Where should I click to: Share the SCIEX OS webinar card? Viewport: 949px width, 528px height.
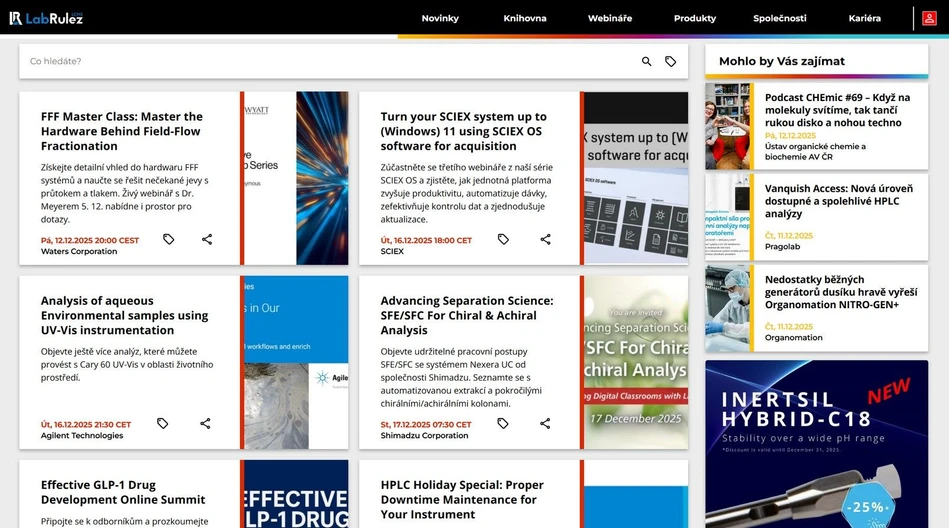[545, 240]
